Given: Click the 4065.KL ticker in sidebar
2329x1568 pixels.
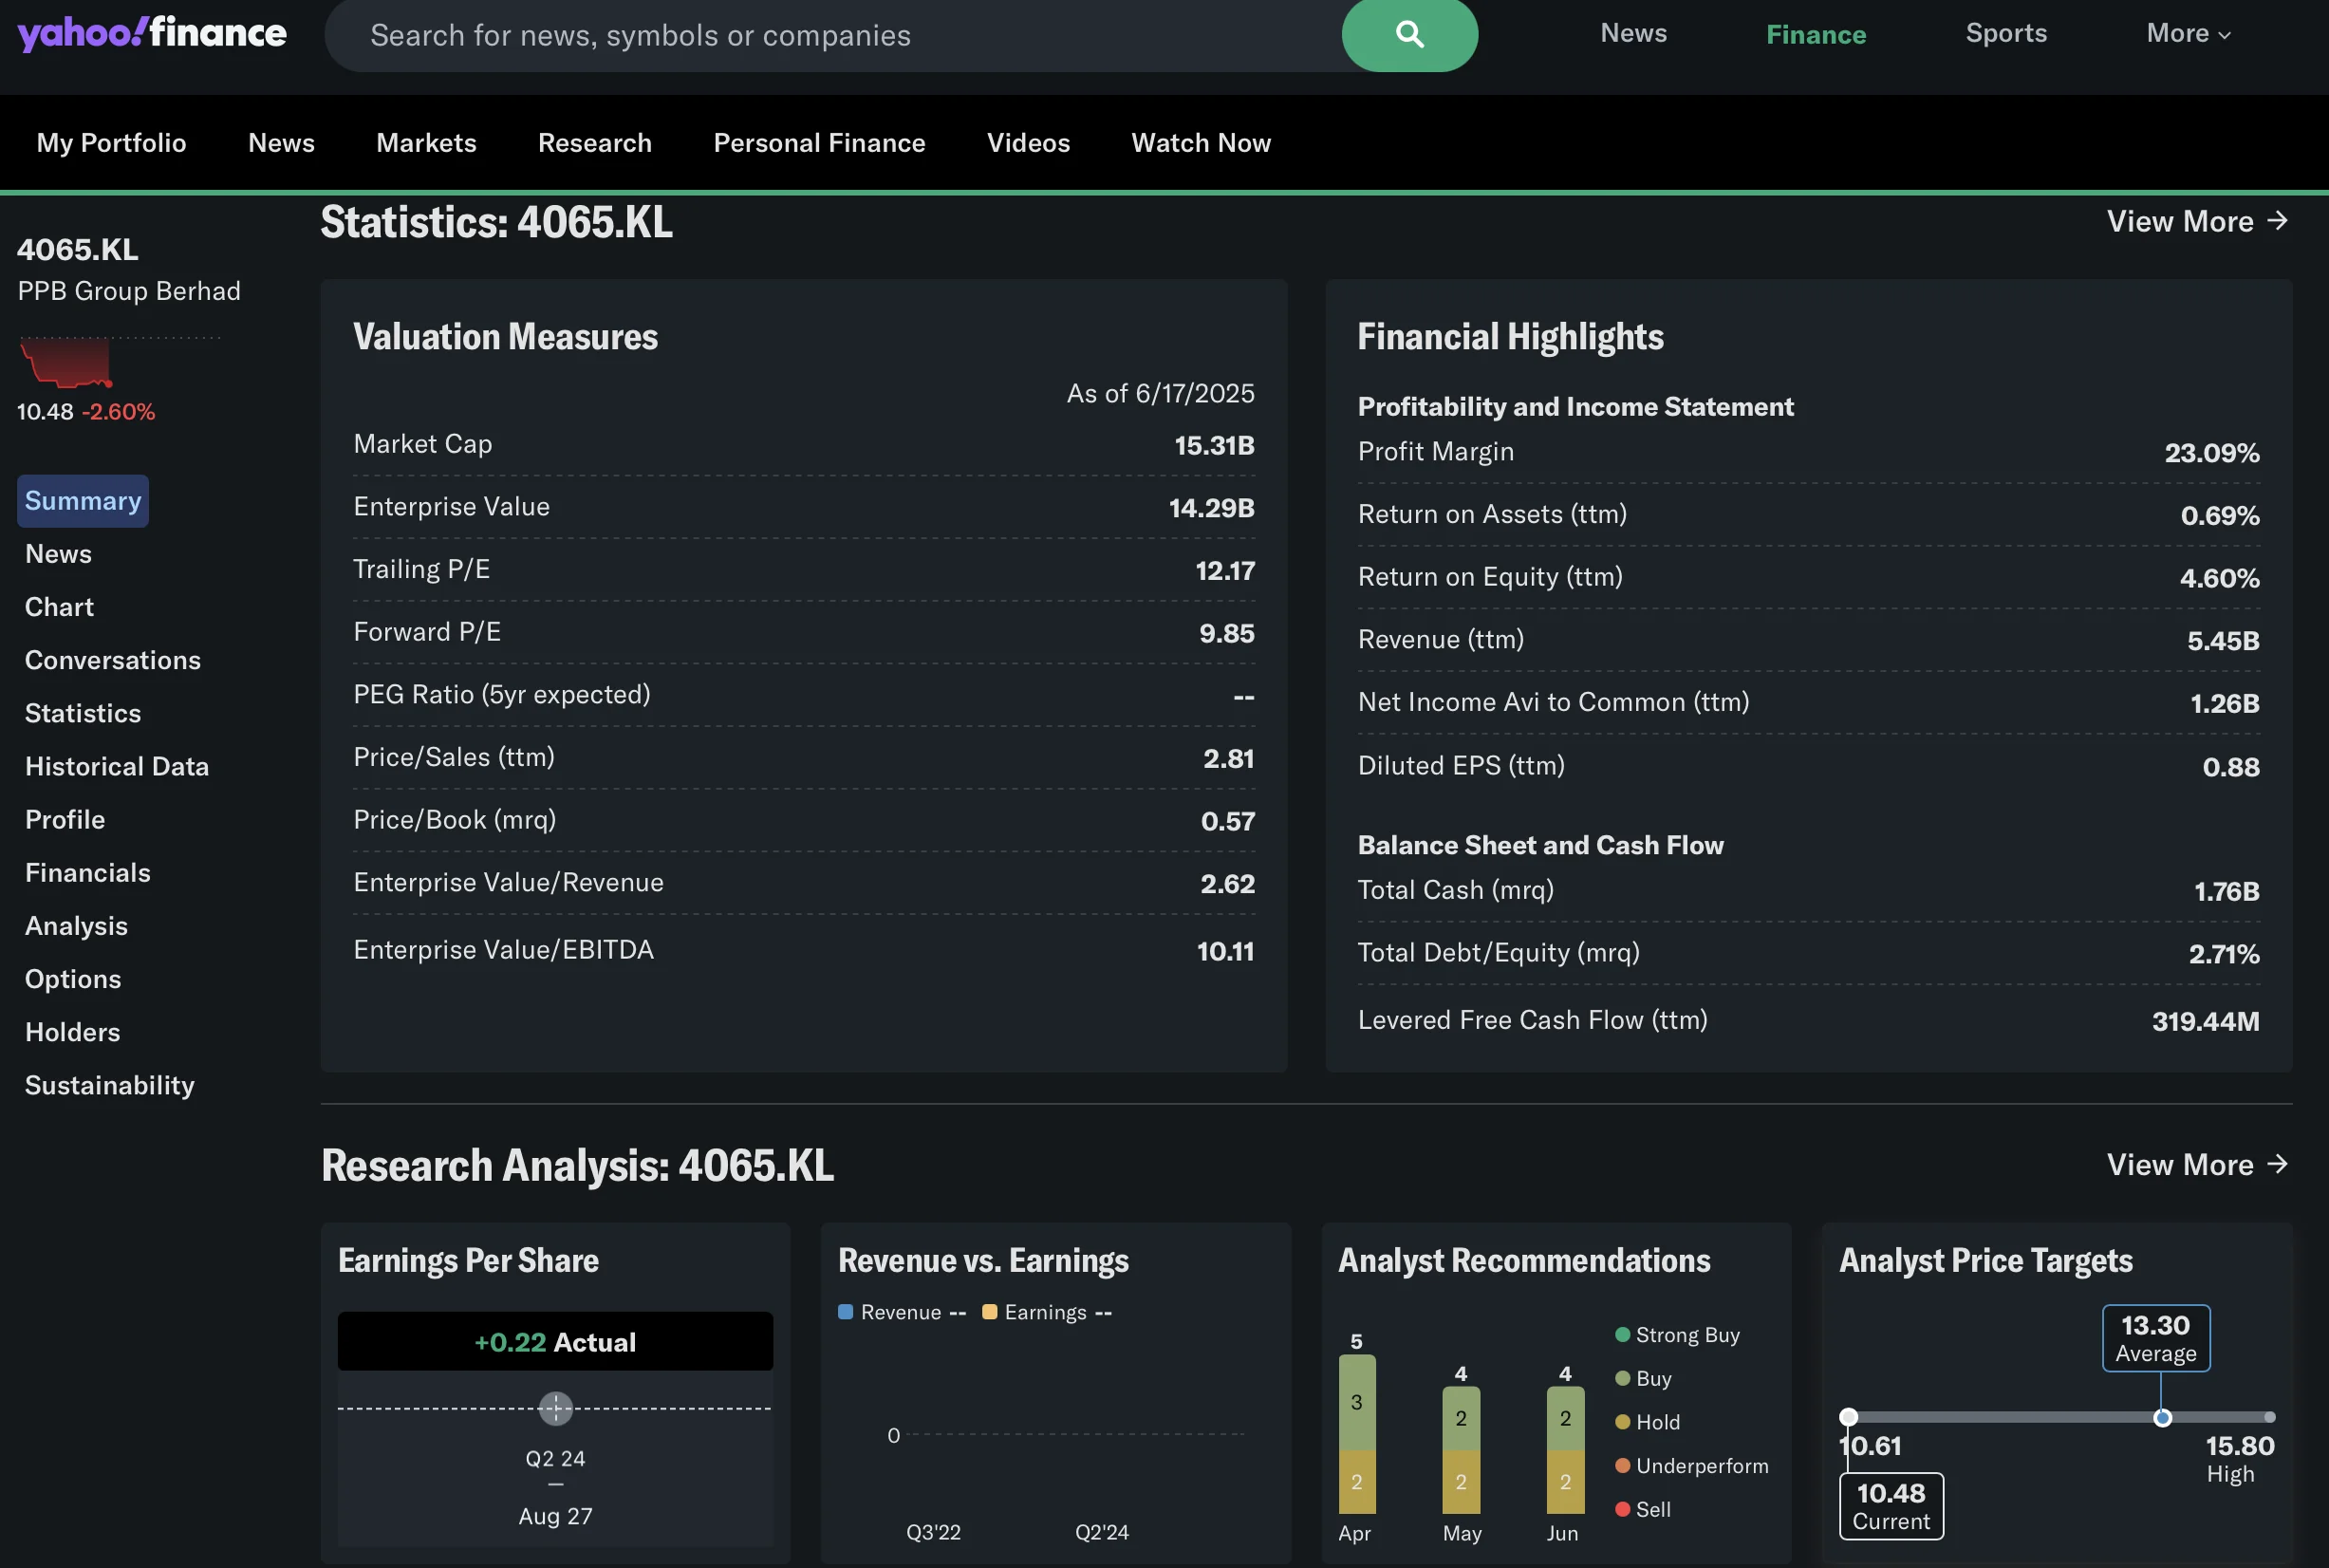Looking at the screenshot, I should pyautogui.click(x=78, y=249).
